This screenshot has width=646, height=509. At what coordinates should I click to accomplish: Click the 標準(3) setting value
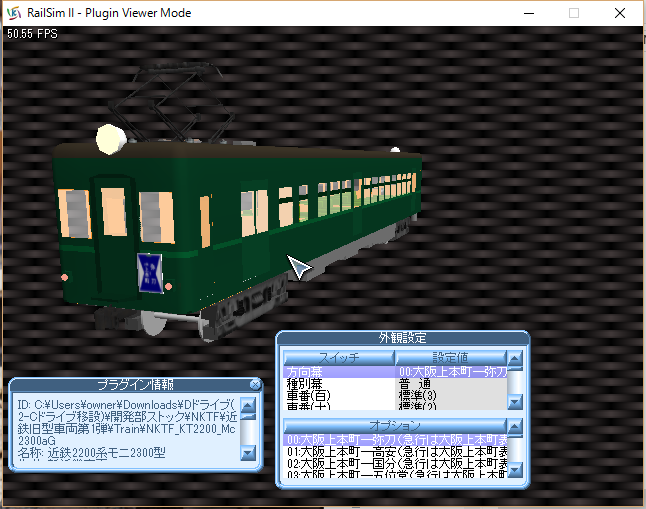tap(417, 396)
